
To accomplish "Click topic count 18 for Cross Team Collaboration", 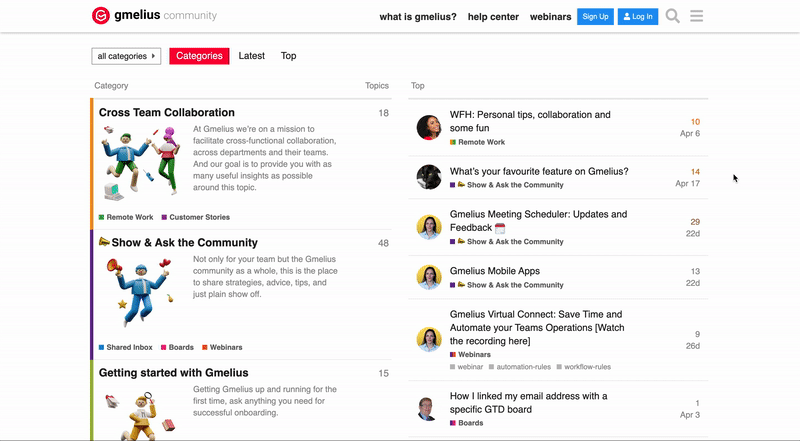I will [x=383, y=113].
